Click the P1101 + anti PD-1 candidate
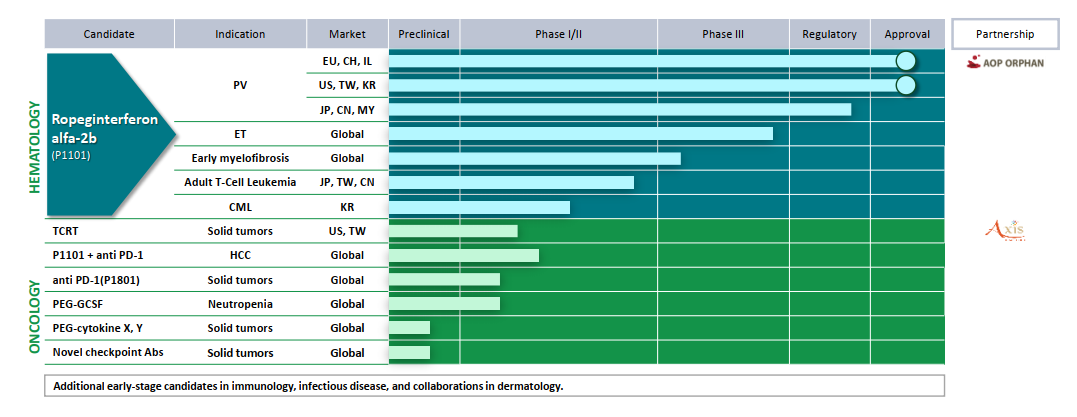The image size is (1077, 417). (97, 256)
